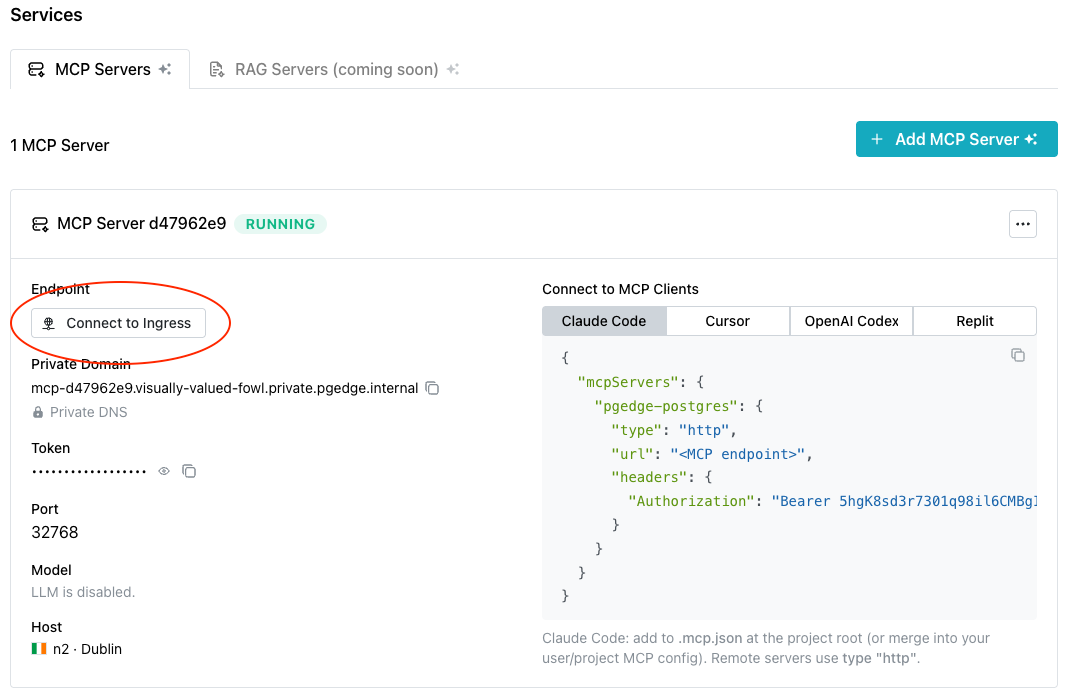Select the Claude Code client tab
Screen dimensions: 1069x699
(x=604, y=321)
